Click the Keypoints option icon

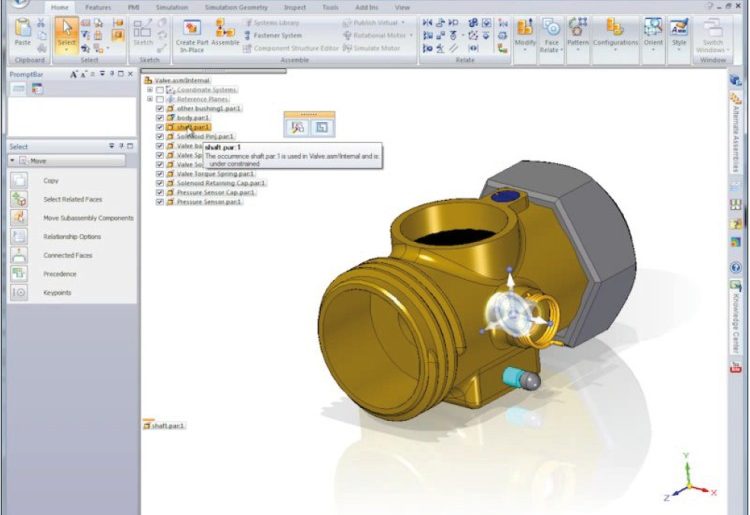tap(19, 292)
